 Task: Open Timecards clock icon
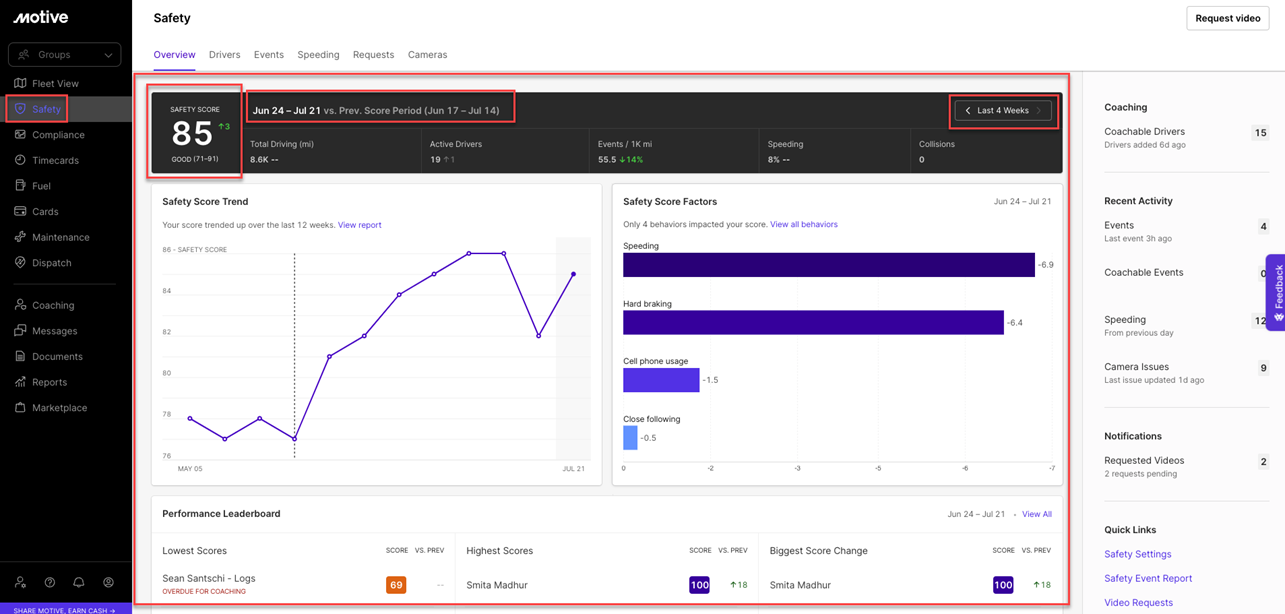click(x=20, y=160)
